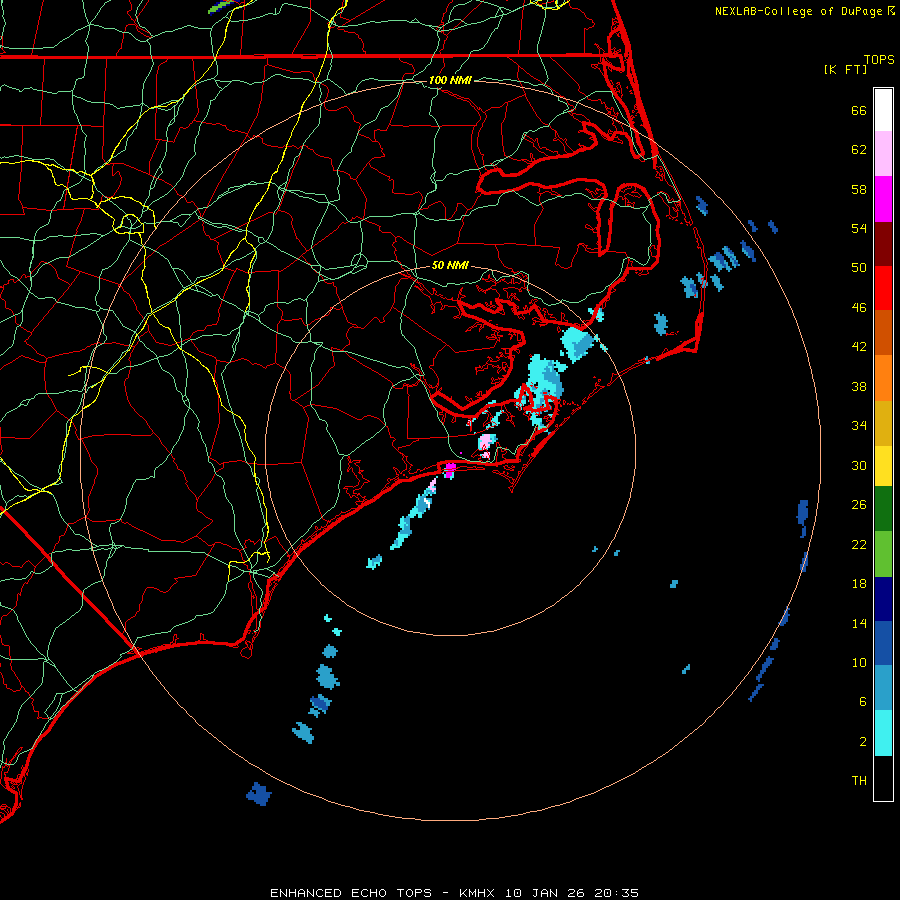900x900 pixels.
Task: Click the '38' legend scale label
Action: click(x=859, y=386)
